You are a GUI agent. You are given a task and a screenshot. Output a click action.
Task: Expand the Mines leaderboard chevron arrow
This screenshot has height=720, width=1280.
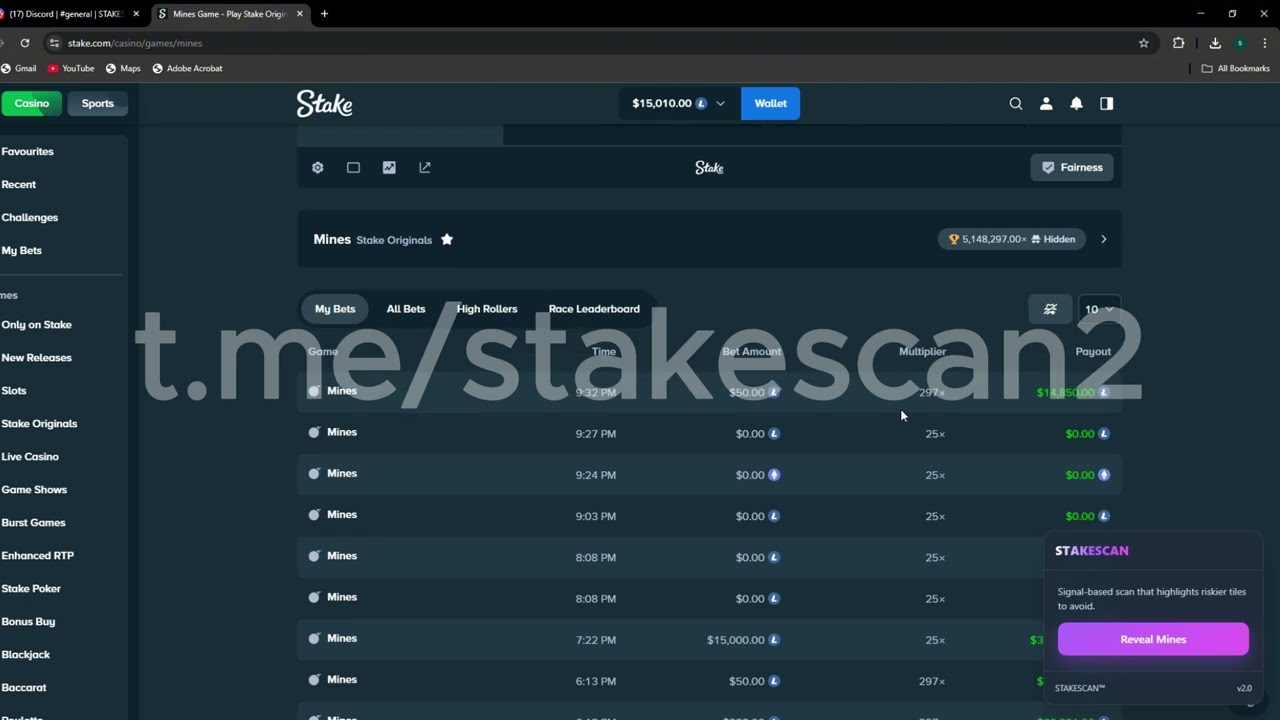click(x=1103, y=239)
